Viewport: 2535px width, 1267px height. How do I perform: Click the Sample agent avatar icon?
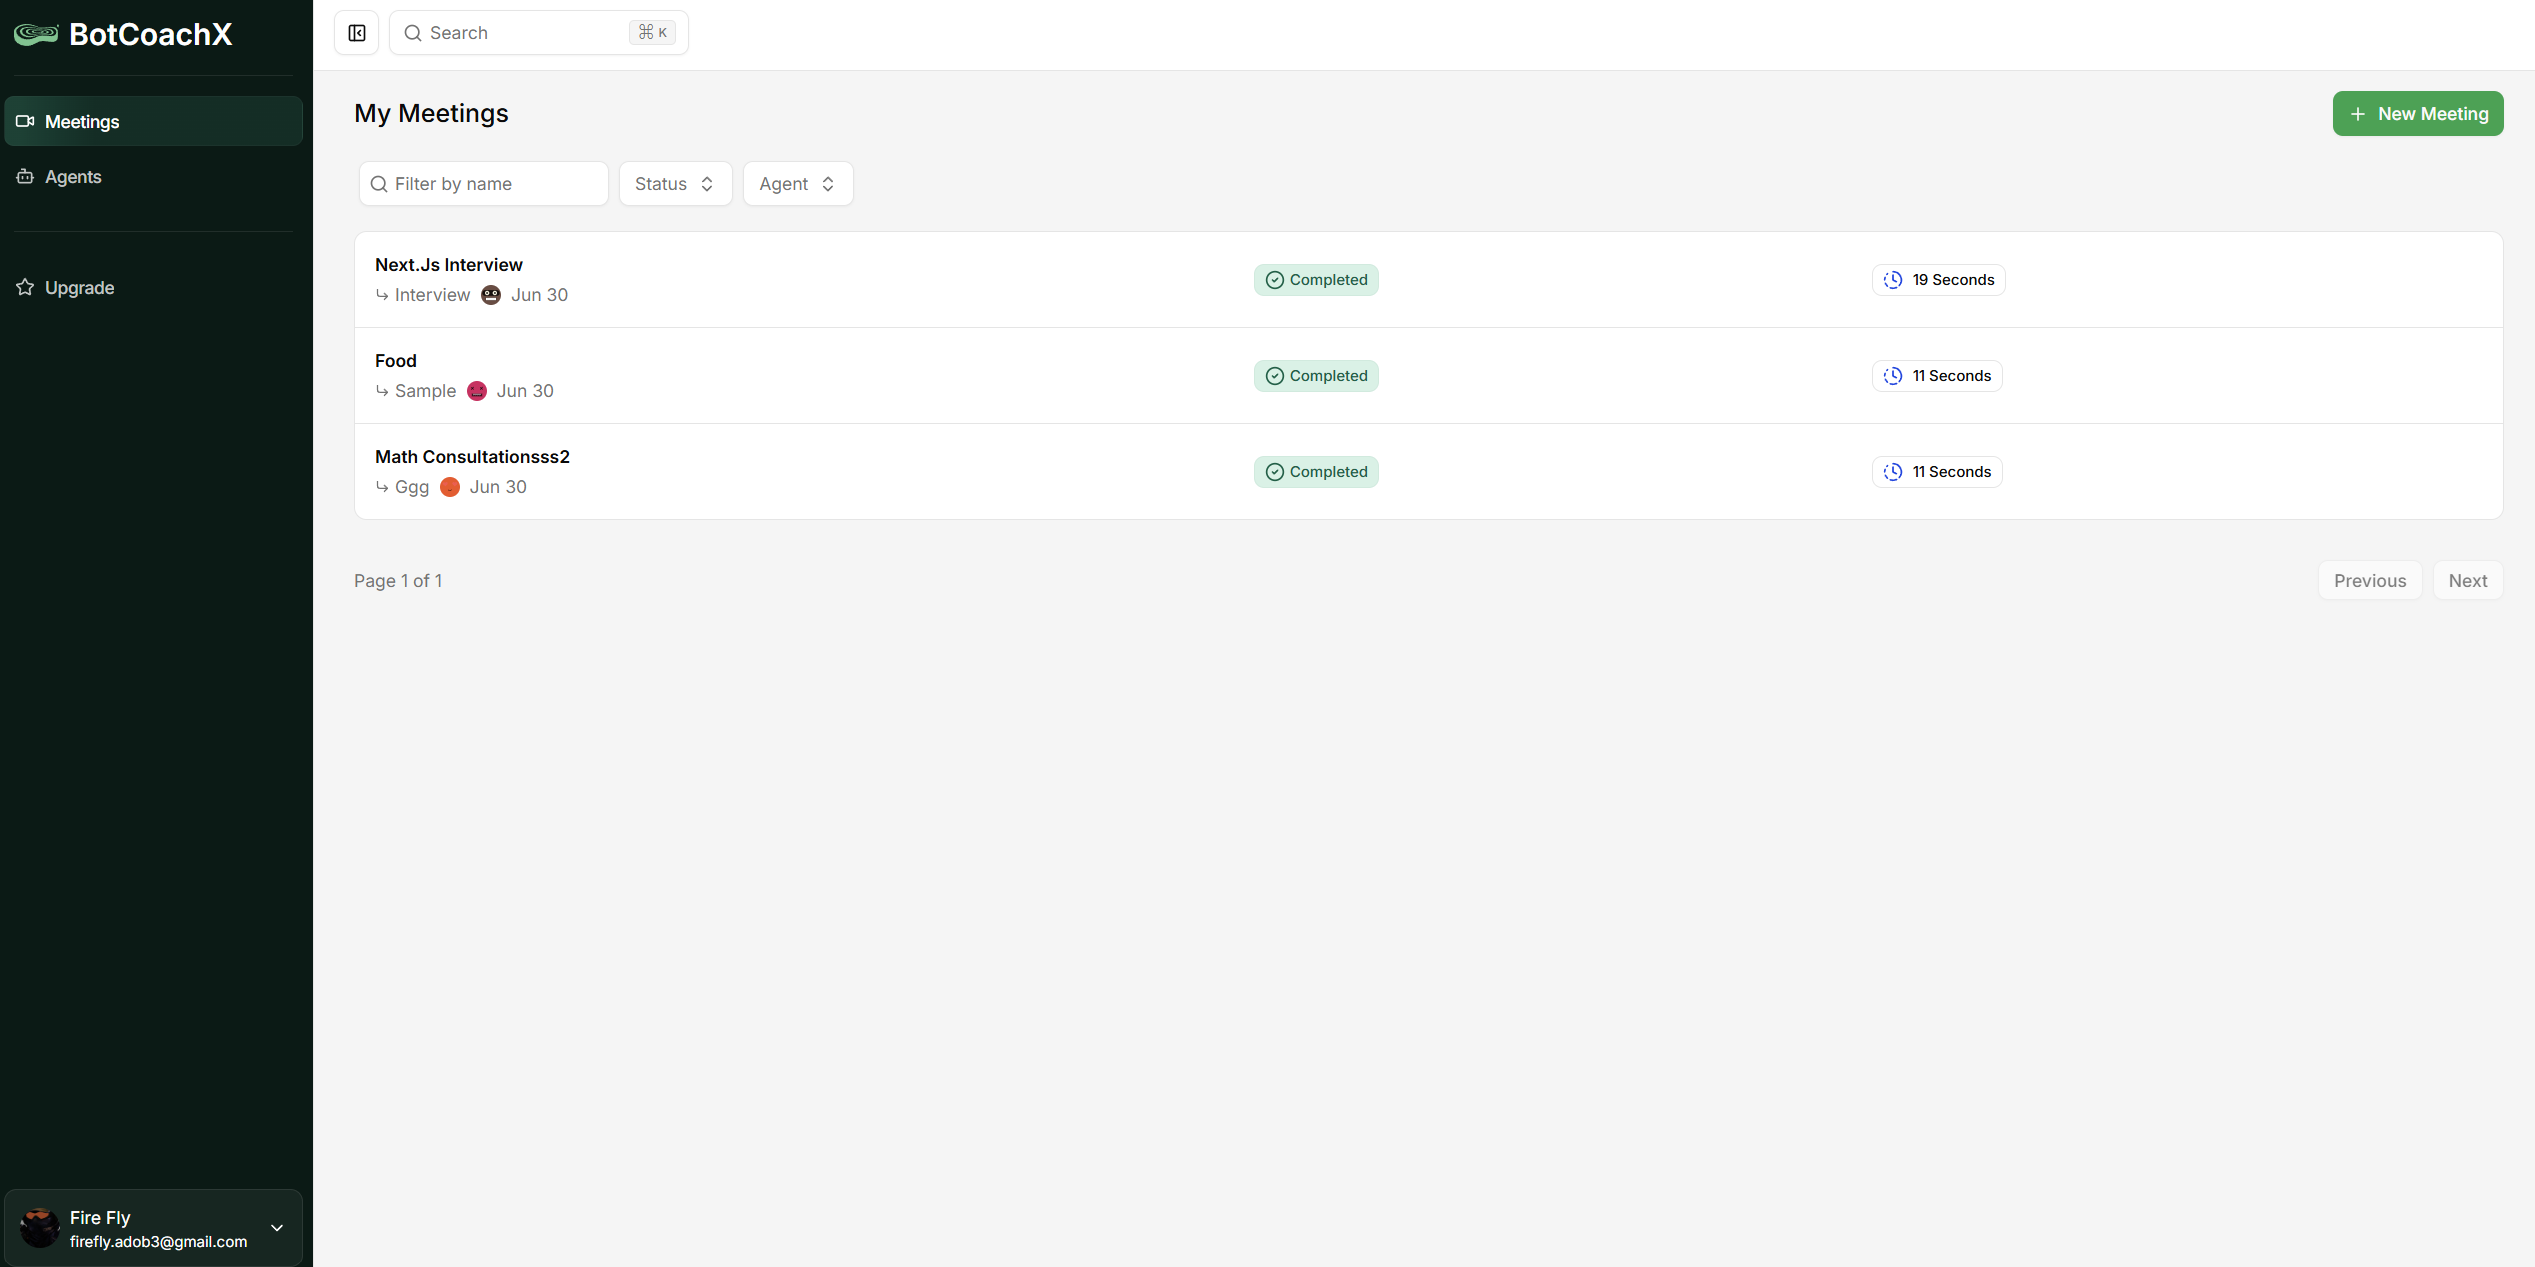[477, 391]
